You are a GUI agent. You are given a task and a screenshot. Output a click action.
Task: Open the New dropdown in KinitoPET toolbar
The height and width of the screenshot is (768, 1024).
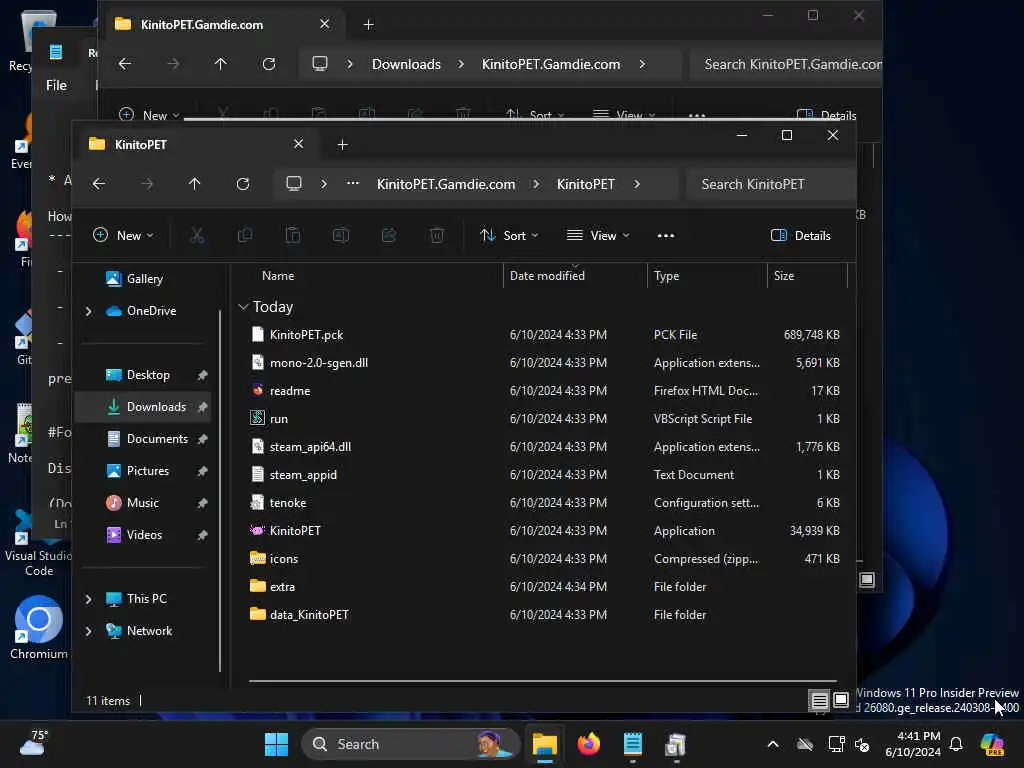tap(123, 236)
